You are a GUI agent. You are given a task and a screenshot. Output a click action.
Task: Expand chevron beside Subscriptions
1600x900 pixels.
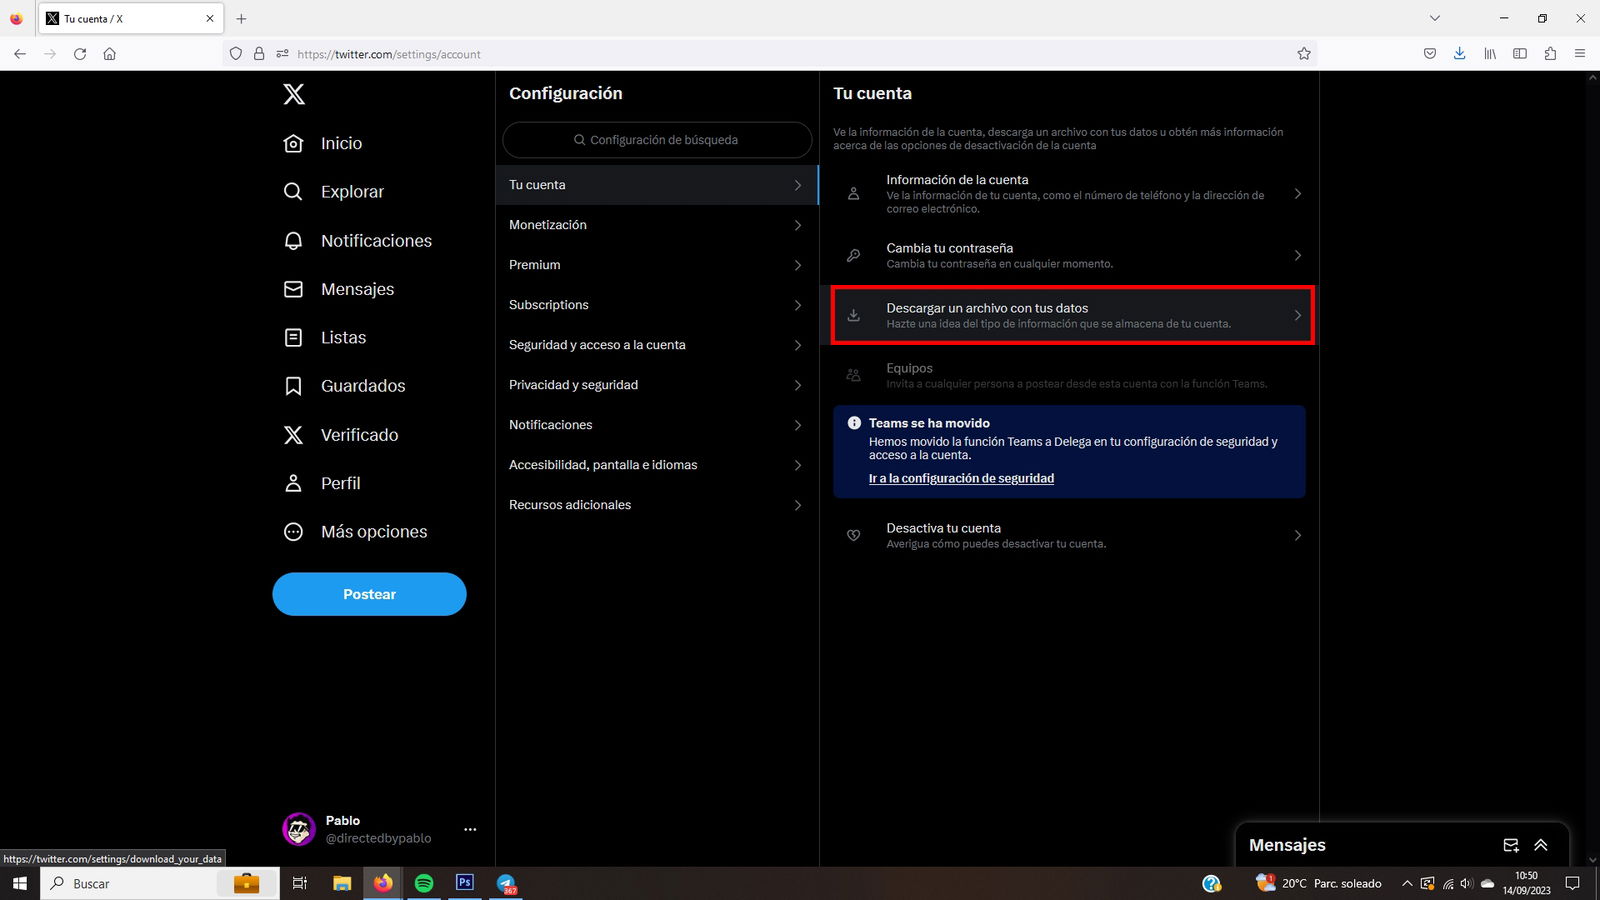(x=797, y=305)
